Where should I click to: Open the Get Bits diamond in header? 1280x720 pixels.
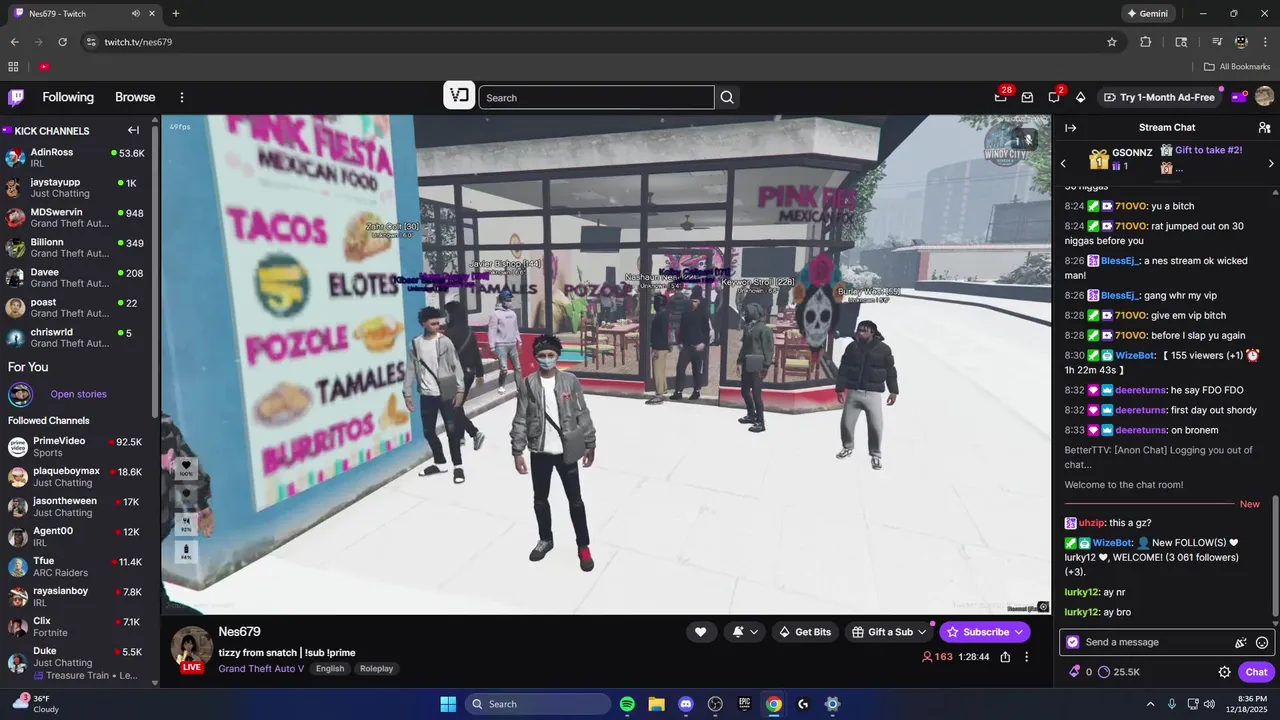[x=1080, y=97]
